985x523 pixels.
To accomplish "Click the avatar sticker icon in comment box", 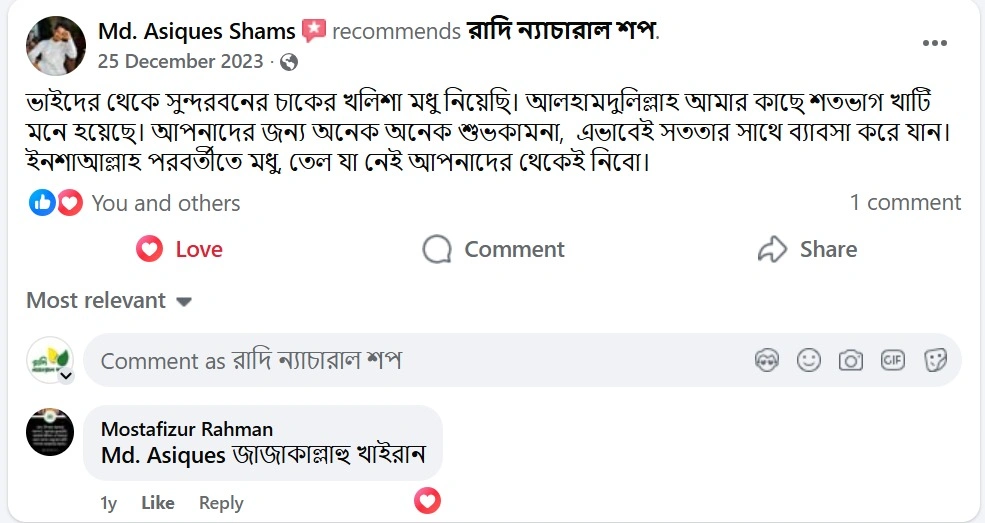I will pyautogui.click(x=767, y=360).
